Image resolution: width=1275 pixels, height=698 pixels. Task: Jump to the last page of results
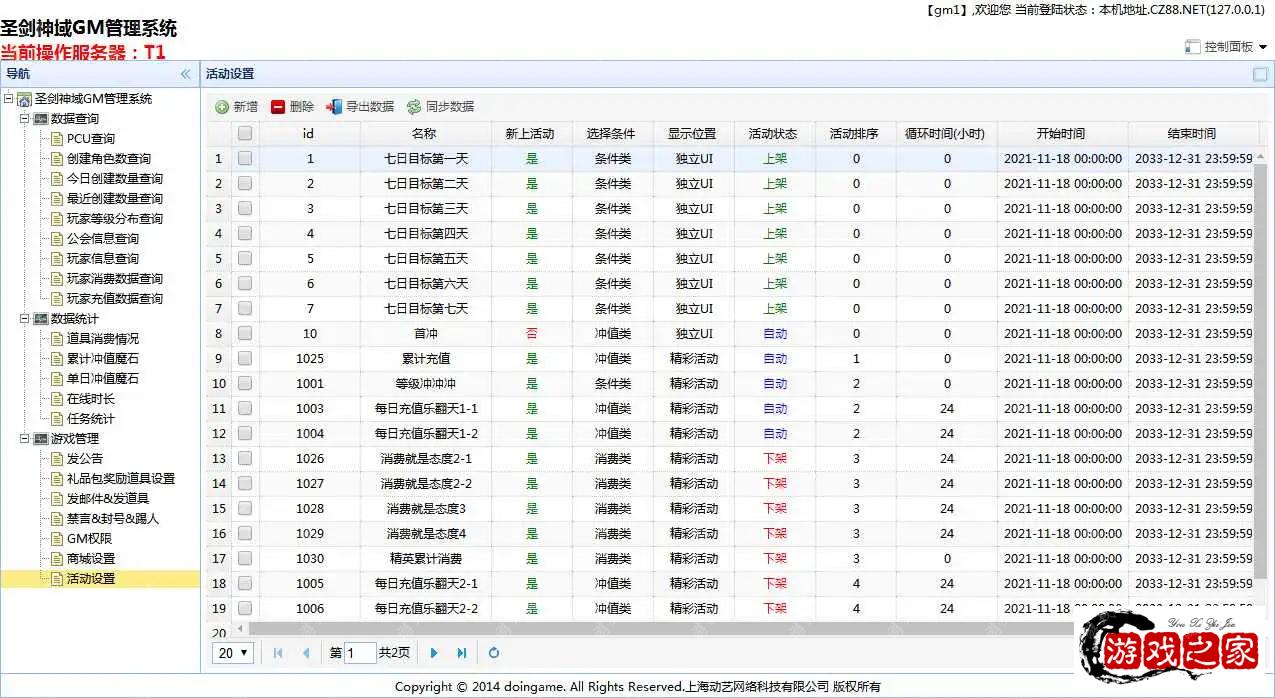click(x=461, y=653)
